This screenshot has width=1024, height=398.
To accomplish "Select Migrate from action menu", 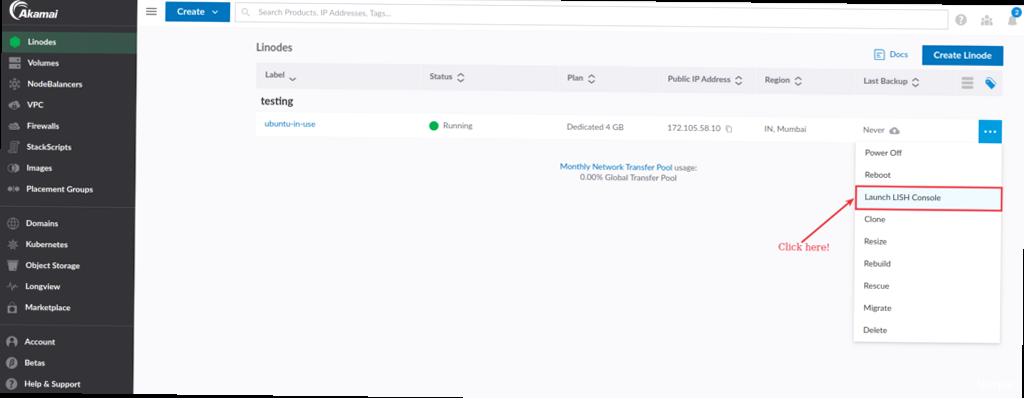I will tap(927, 308).
